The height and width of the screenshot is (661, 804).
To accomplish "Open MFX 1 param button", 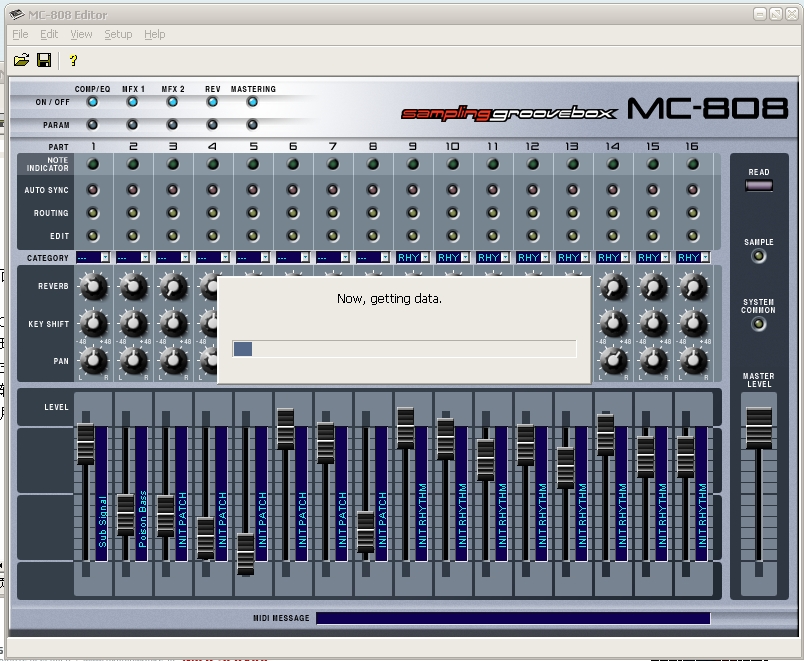I will click(x=132, y=125).
